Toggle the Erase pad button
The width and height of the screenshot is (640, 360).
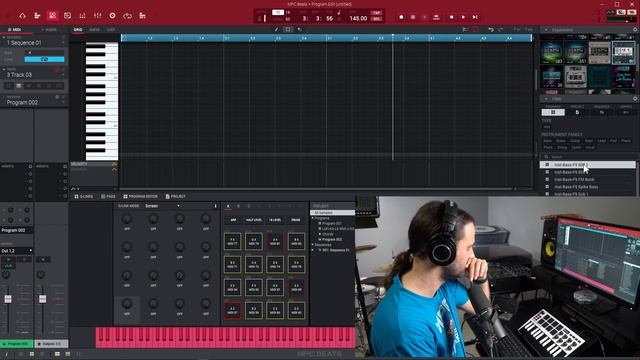(x=296, y=220)
